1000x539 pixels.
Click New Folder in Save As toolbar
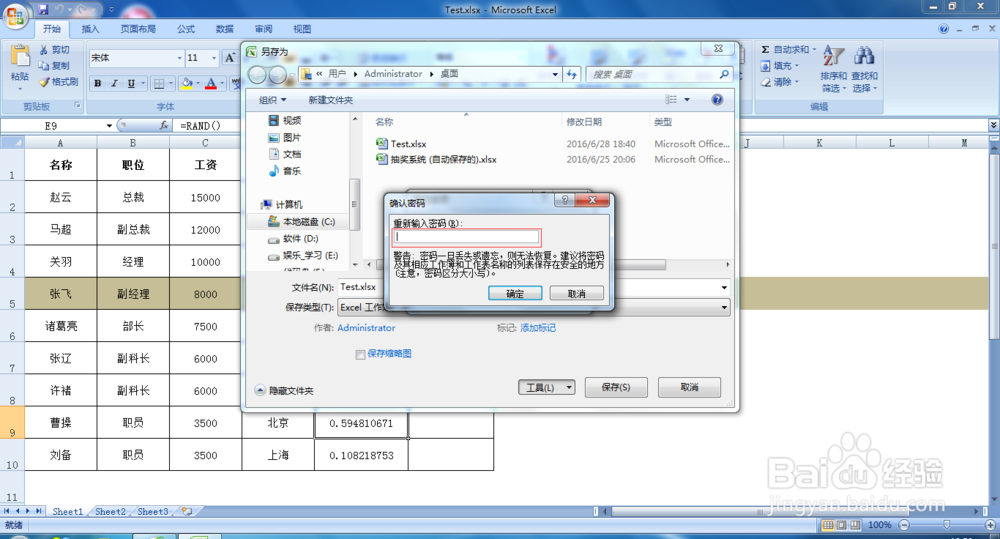pyautogui.click(x=330, y=100)
